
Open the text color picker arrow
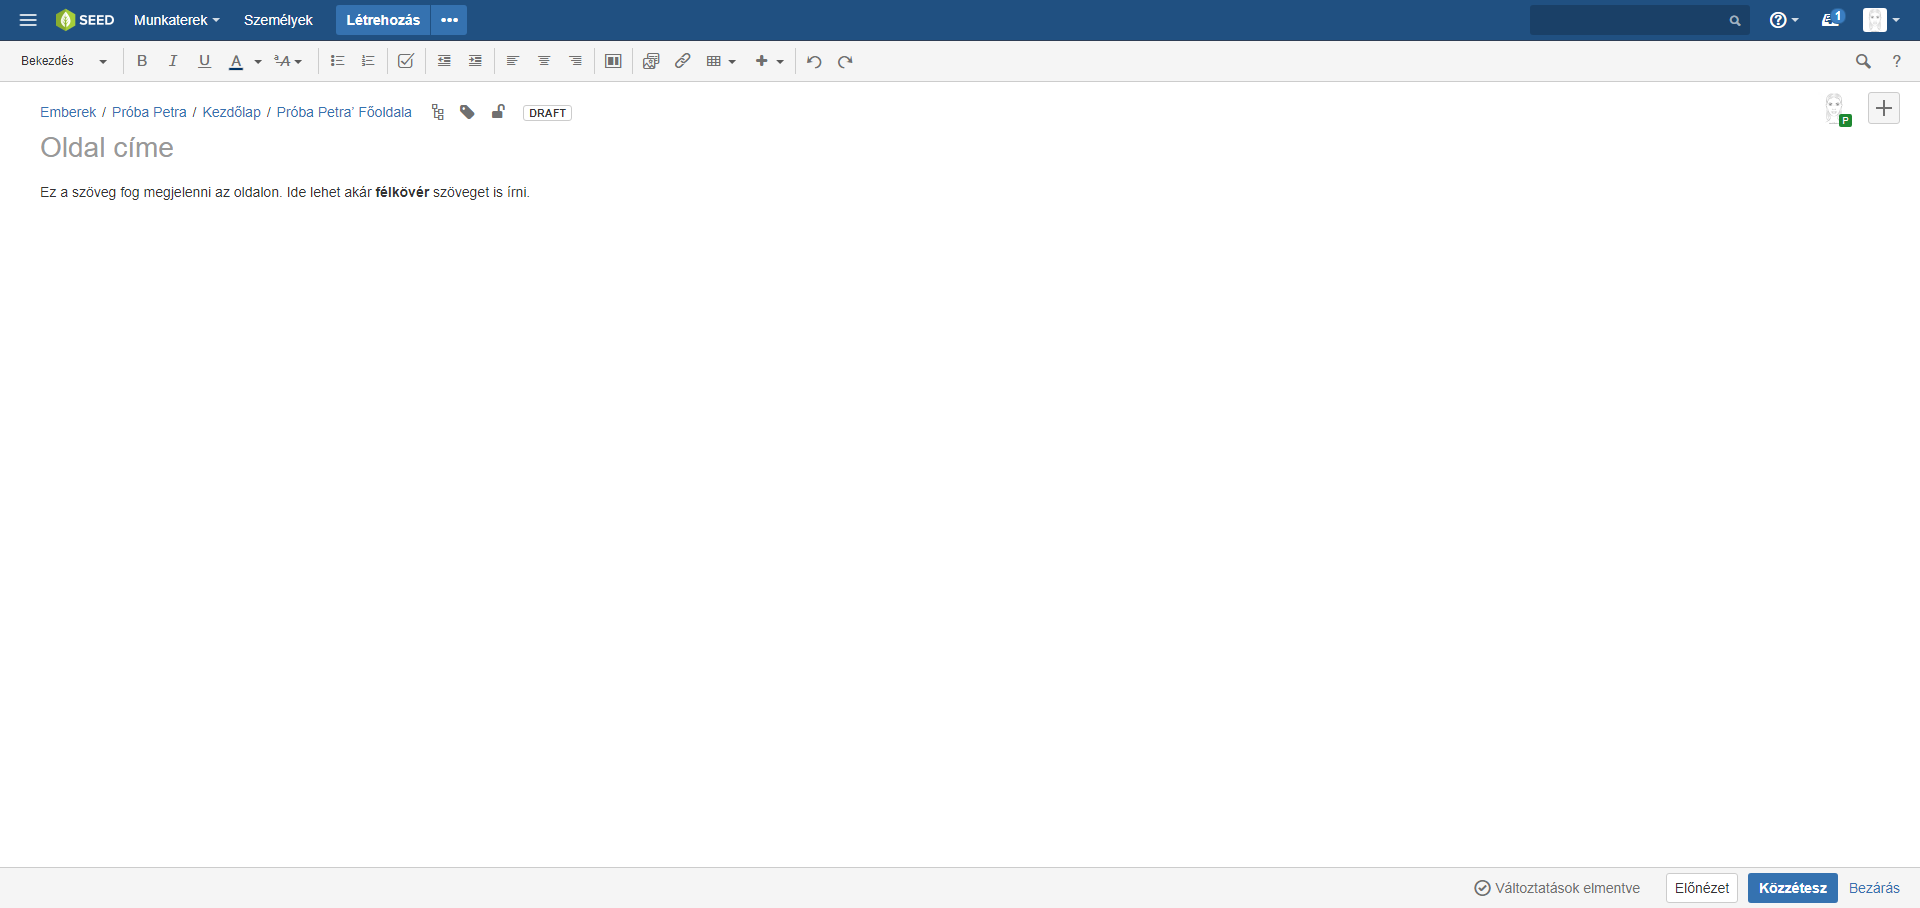click(258, 62)
